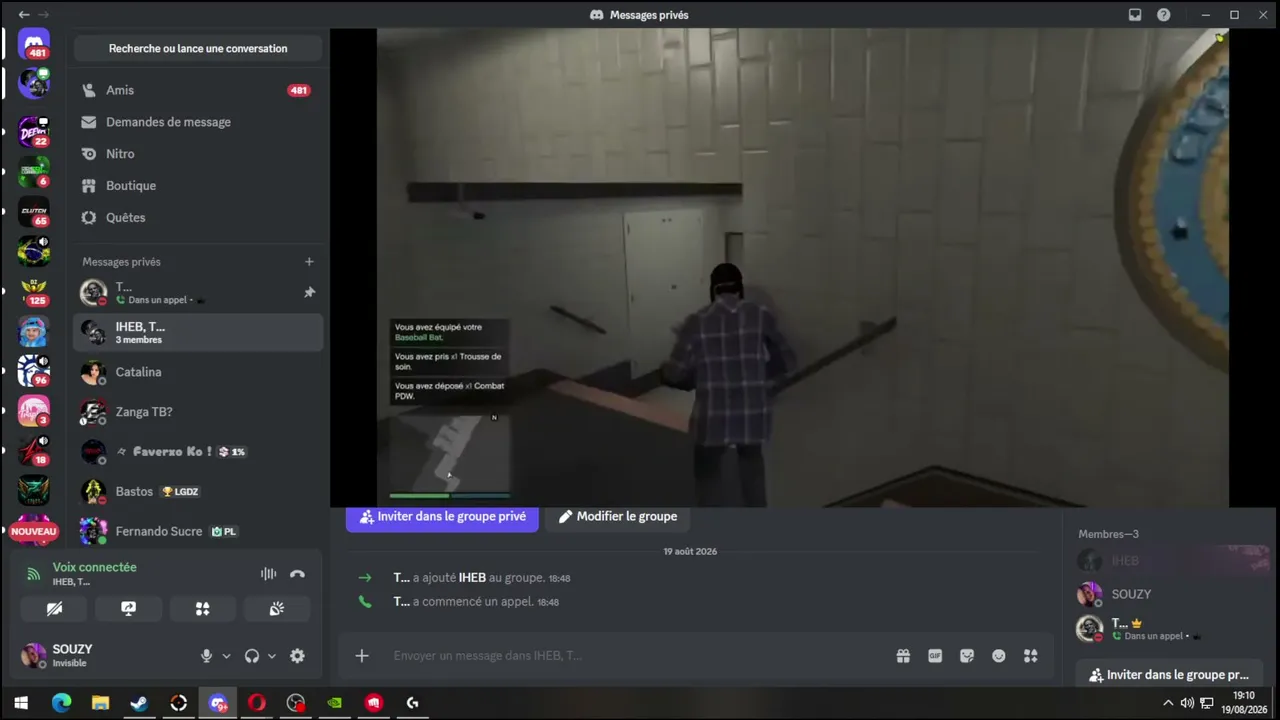Jump to new servers with NOUVEAU badge

point(34,531)
